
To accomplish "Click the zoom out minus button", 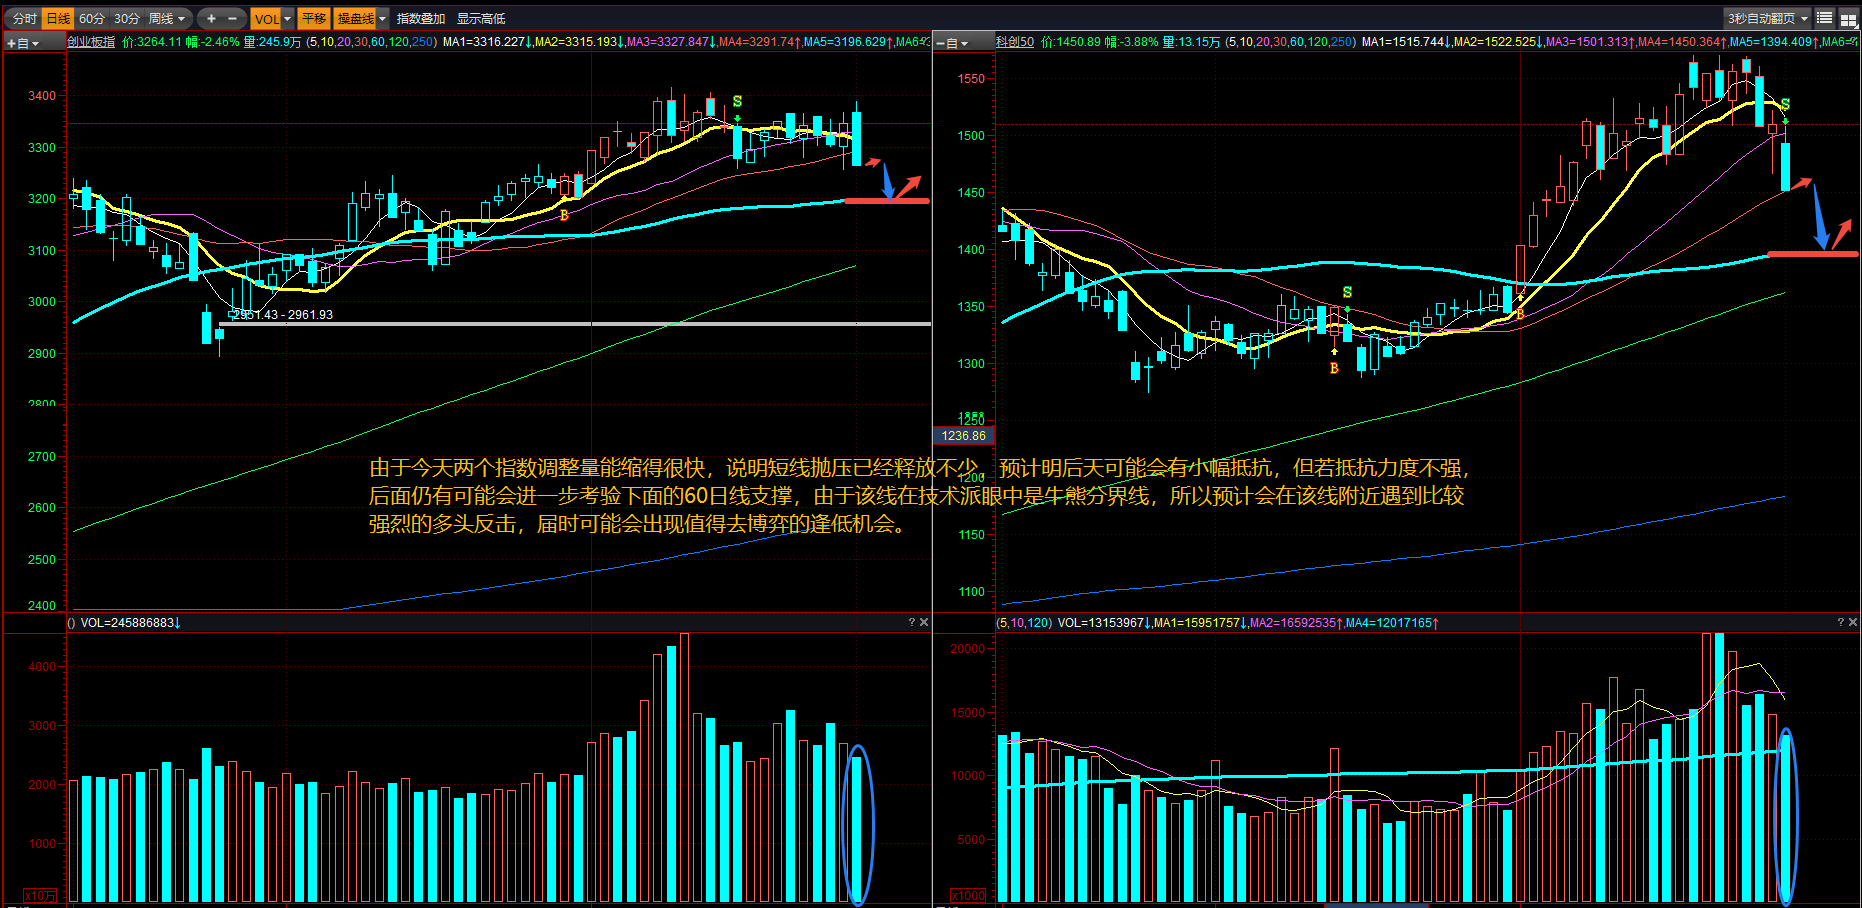I will (233, 18).
